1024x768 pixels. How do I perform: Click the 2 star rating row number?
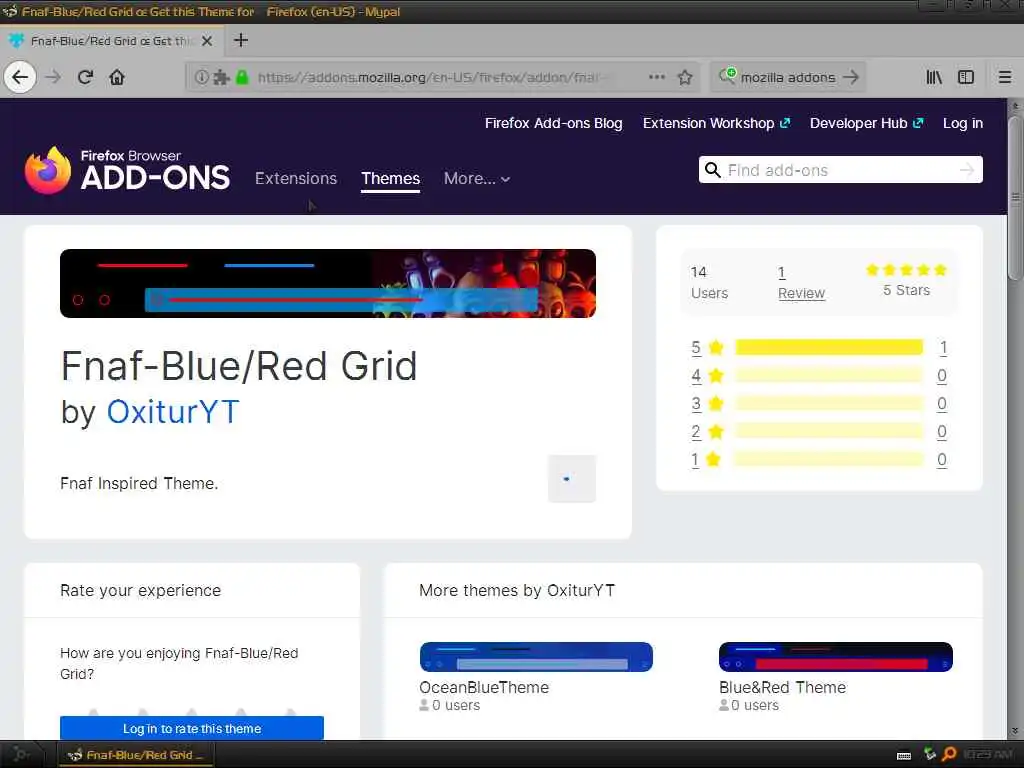(x=696, y=432)
